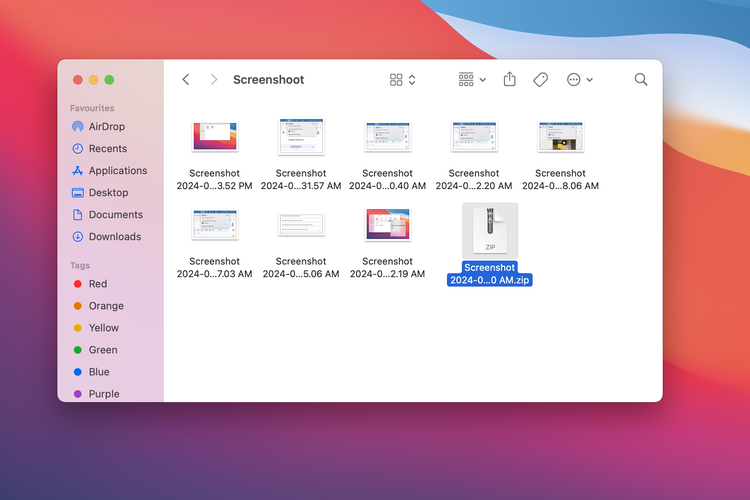Select Downloads in the sidebar
The width and height of the screenshot is (750, 500).
[x=114, y=237]
